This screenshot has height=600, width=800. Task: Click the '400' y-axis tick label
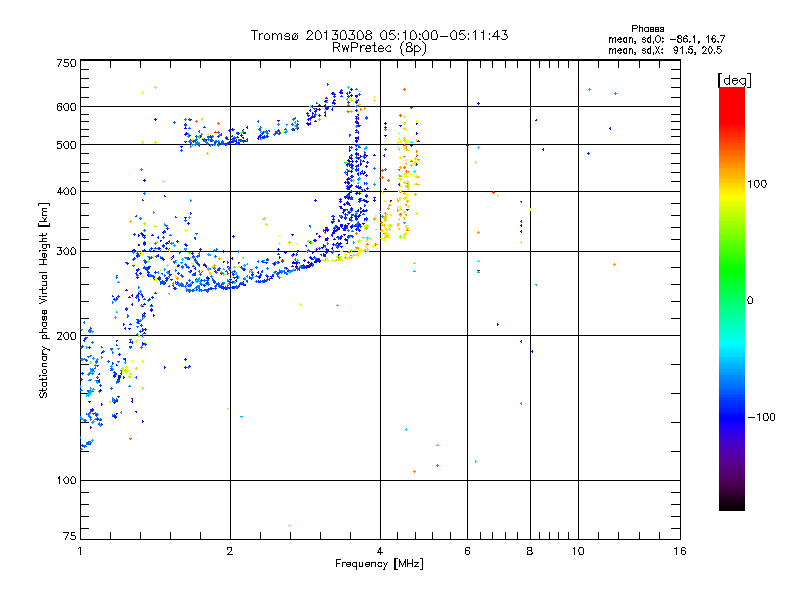click(66, 192)
